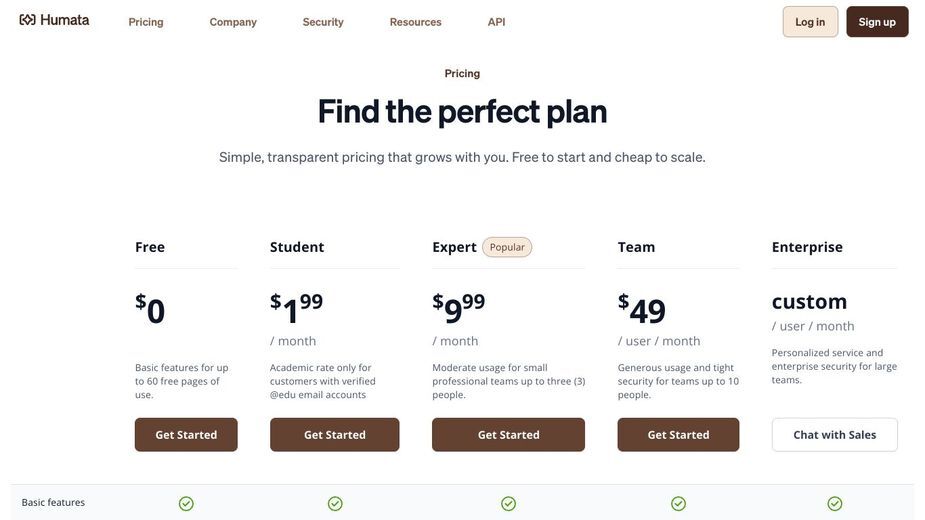The width and height of the screenshot is (925, 520).
Task: Click the Free plan Basic features checkmark
Action: coord(186,503)
